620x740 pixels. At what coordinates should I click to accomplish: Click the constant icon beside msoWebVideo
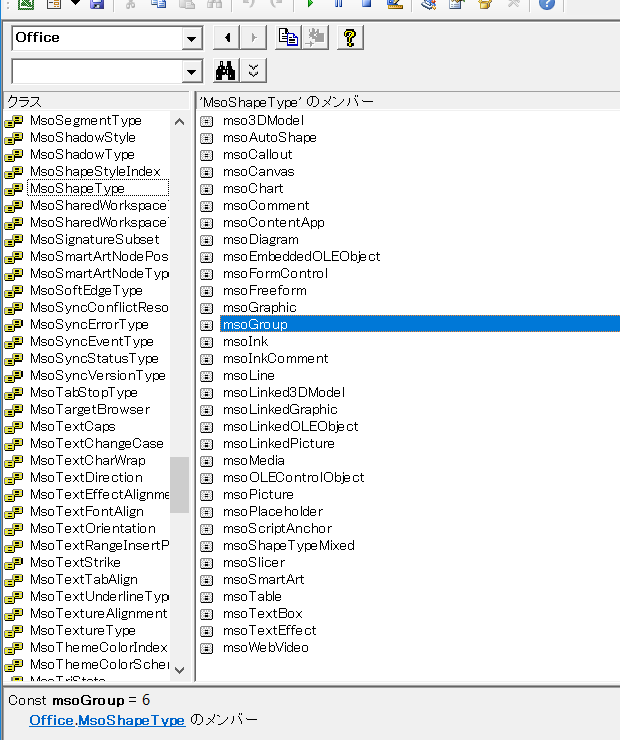tap(207, 648)
